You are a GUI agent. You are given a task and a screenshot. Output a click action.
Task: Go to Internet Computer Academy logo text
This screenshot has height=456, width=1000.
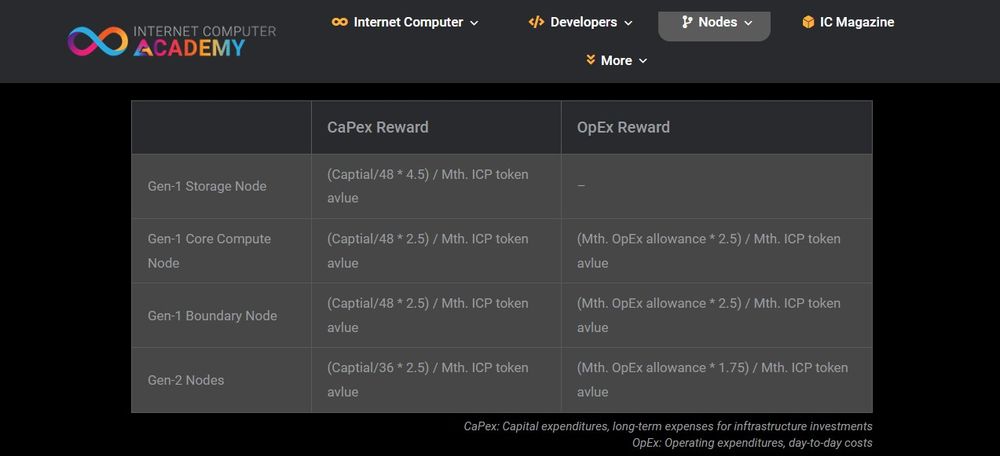point(203,40)
